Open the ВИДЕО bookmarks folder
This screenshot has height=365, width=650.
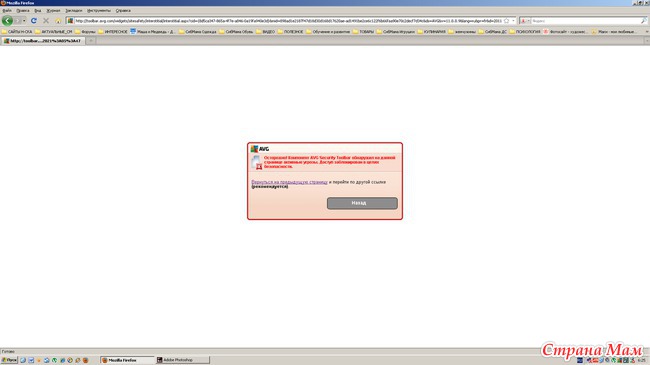click(x=265, y=32)
